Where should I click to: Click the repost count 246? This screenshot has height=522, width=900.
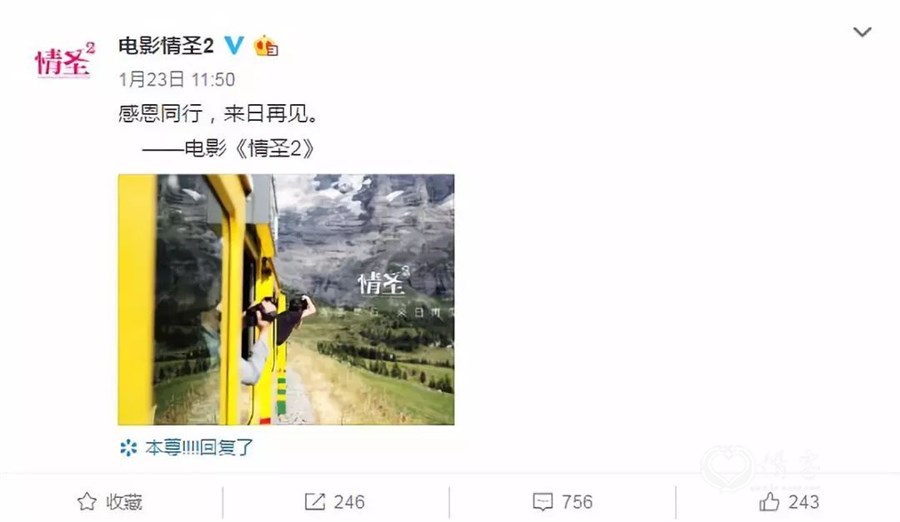350,502
